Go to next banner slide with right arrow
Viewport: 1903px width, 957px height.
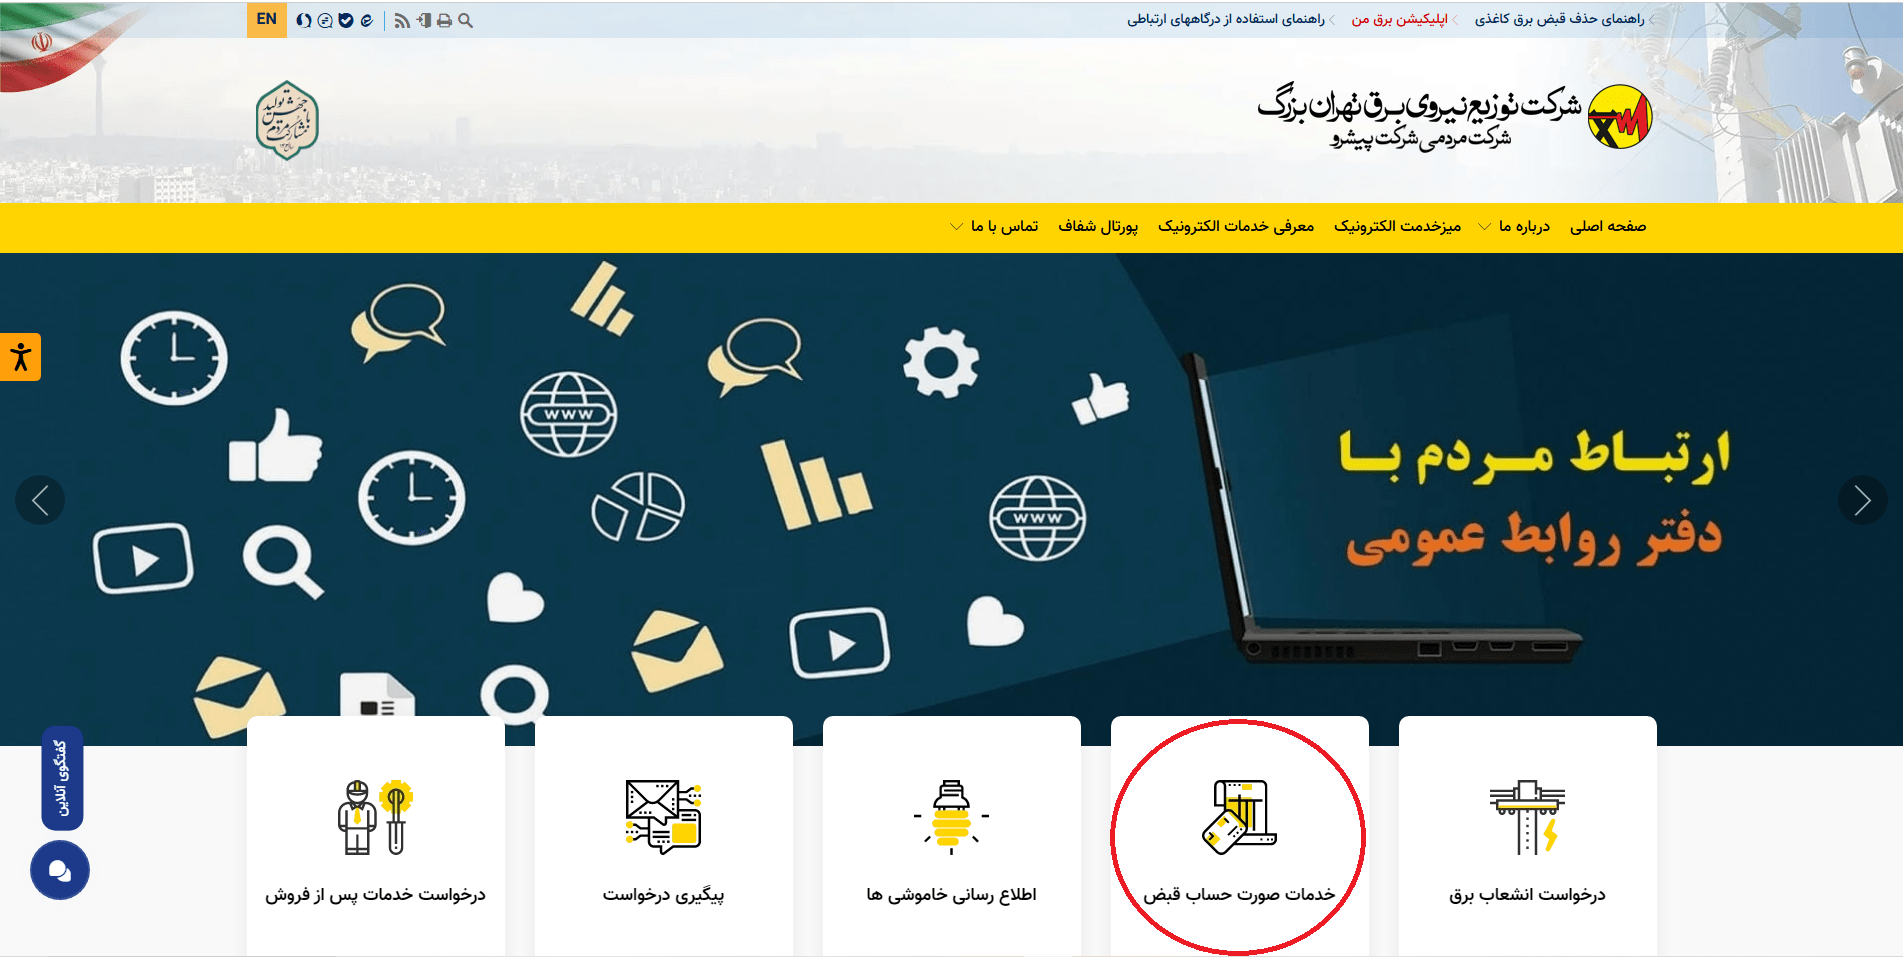pos(1862,500)
